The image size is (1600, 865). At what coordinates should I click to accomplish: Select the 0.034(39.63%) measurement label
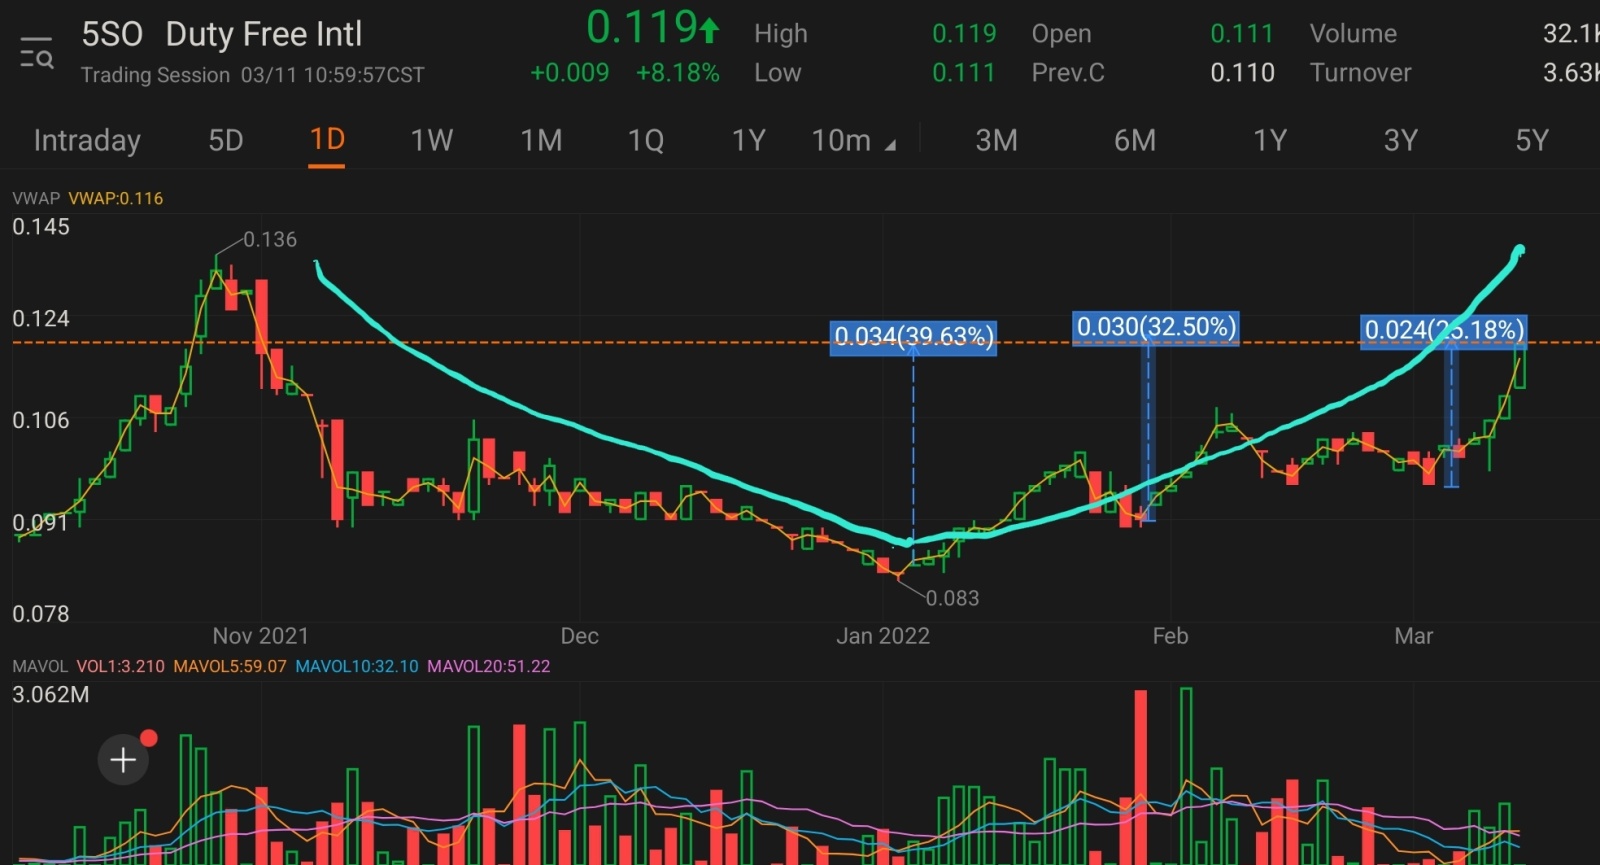coord(914,337)
